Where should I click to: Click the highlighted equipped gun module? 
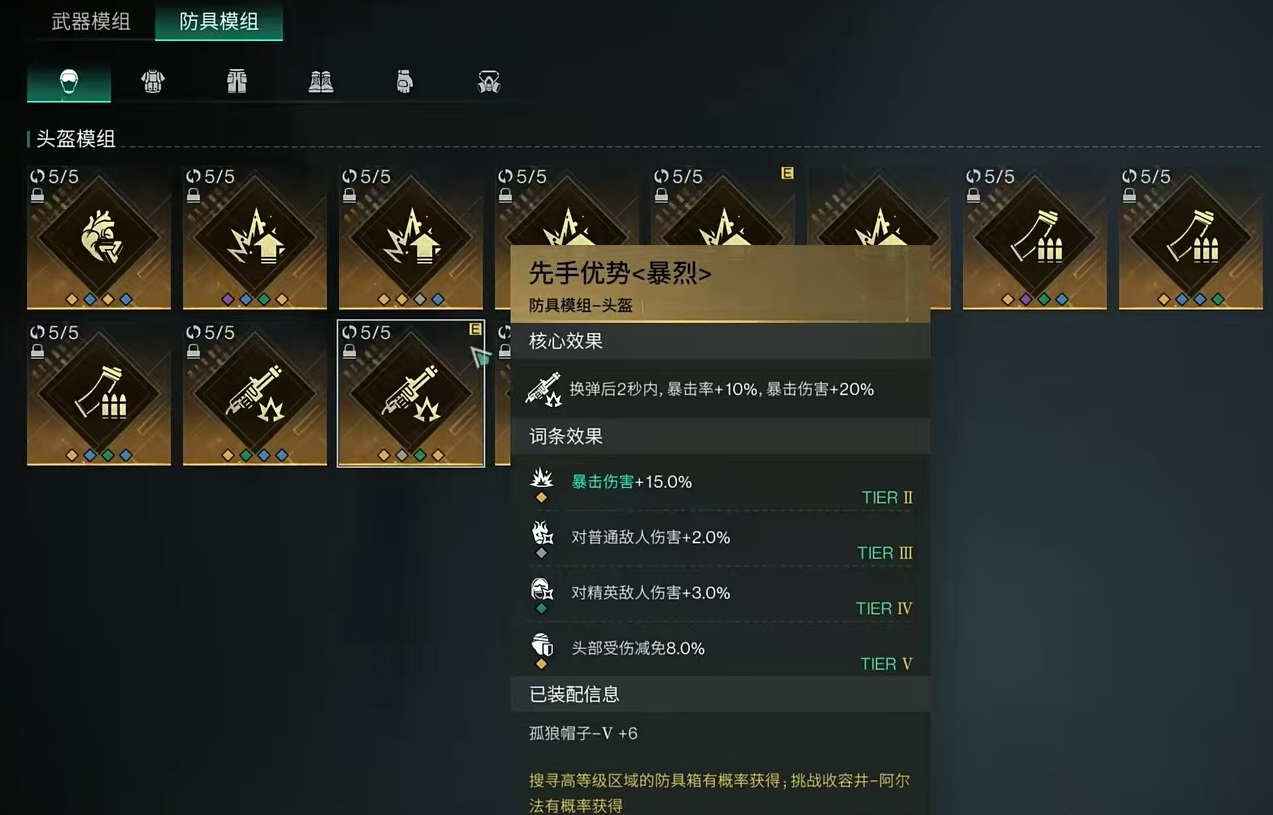(411, 393)
